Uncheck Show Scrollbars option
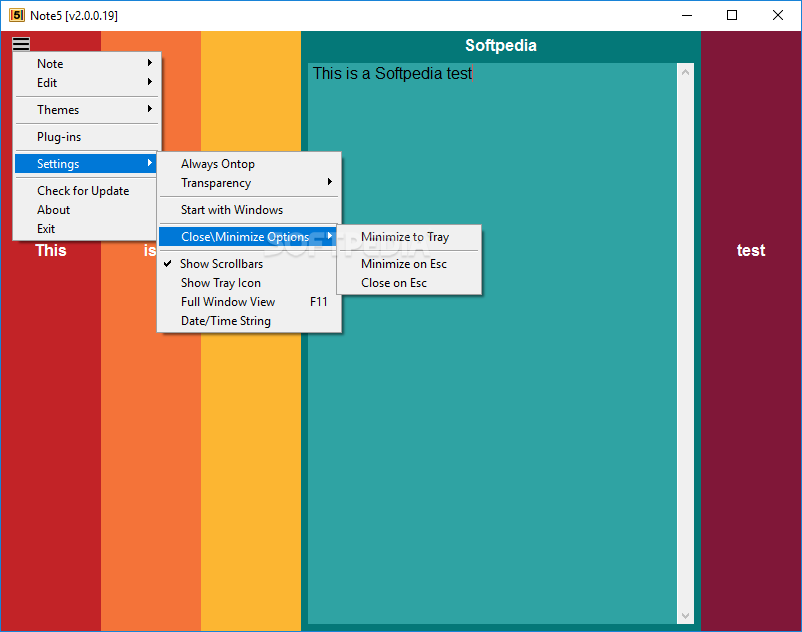 pos(249,264)
